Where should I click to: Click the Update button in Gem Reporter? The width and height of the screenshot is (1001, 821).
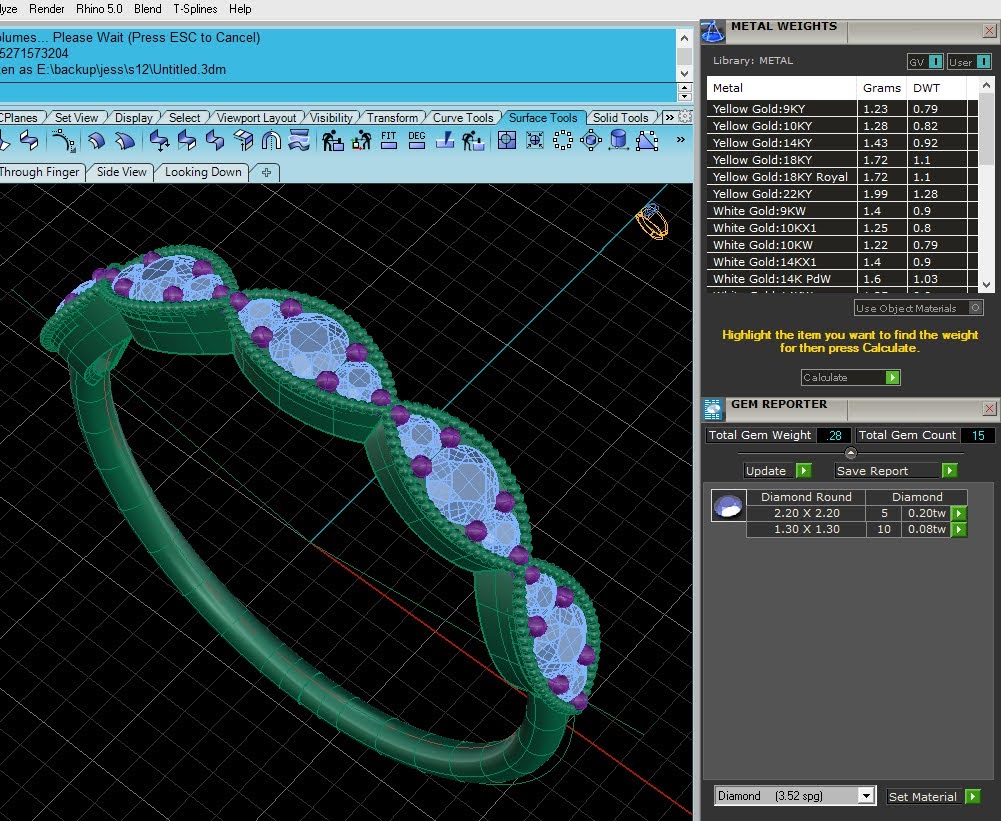778,471
